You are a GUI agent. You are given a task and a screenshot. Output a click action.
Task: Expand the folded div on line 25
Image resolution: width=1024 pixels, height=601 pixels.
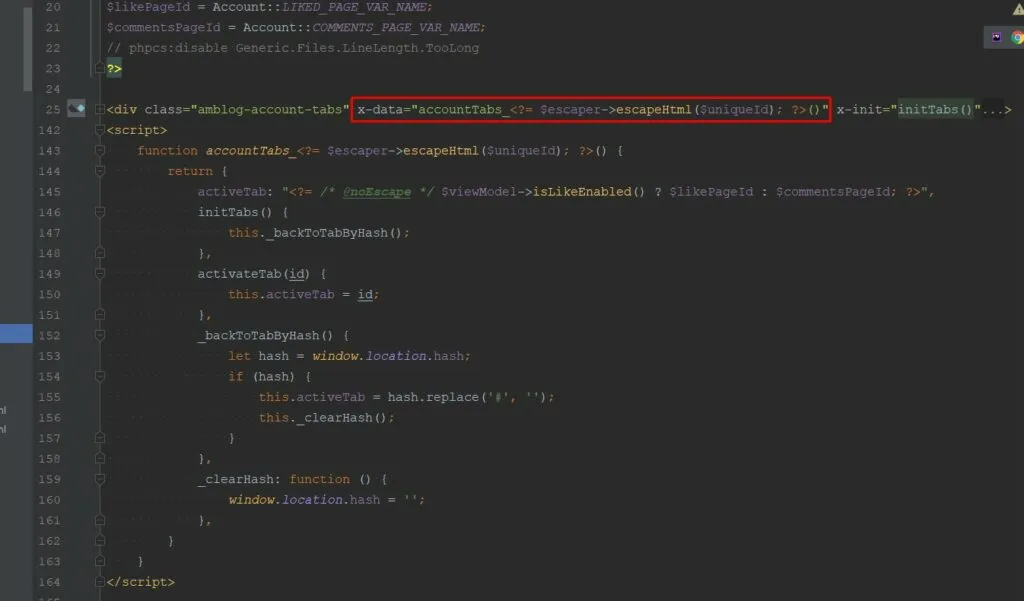(x=99, y=109)
